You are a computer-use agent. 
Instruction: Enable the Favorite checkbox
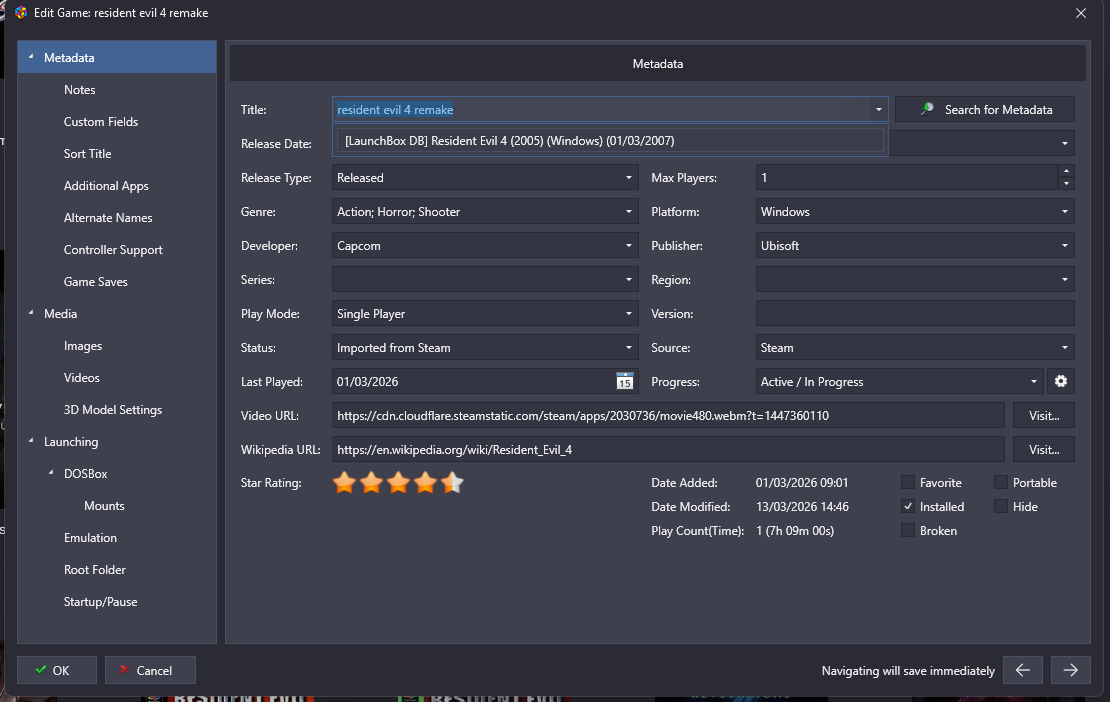point(908,483)
